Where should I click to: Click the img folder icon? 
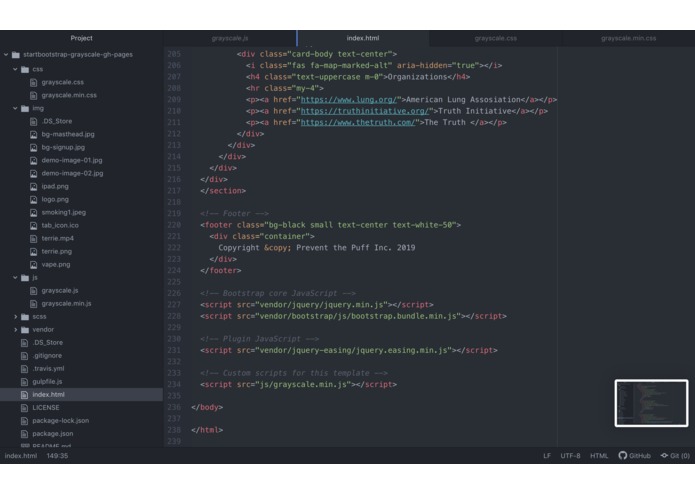click(25, 108)
